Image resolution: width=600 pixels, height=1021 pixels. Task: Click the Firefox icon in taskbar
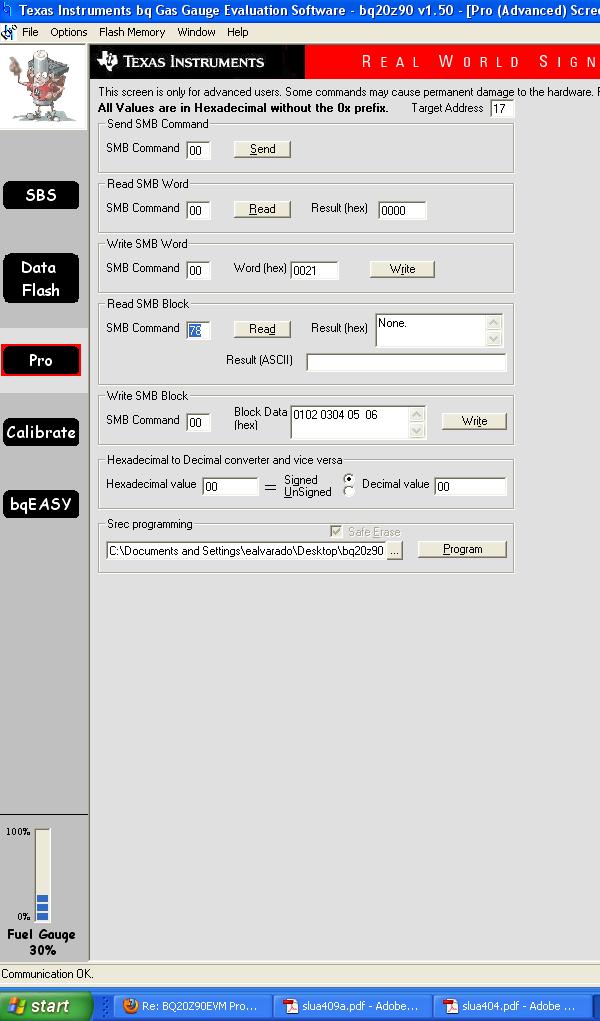point(131,1005)
